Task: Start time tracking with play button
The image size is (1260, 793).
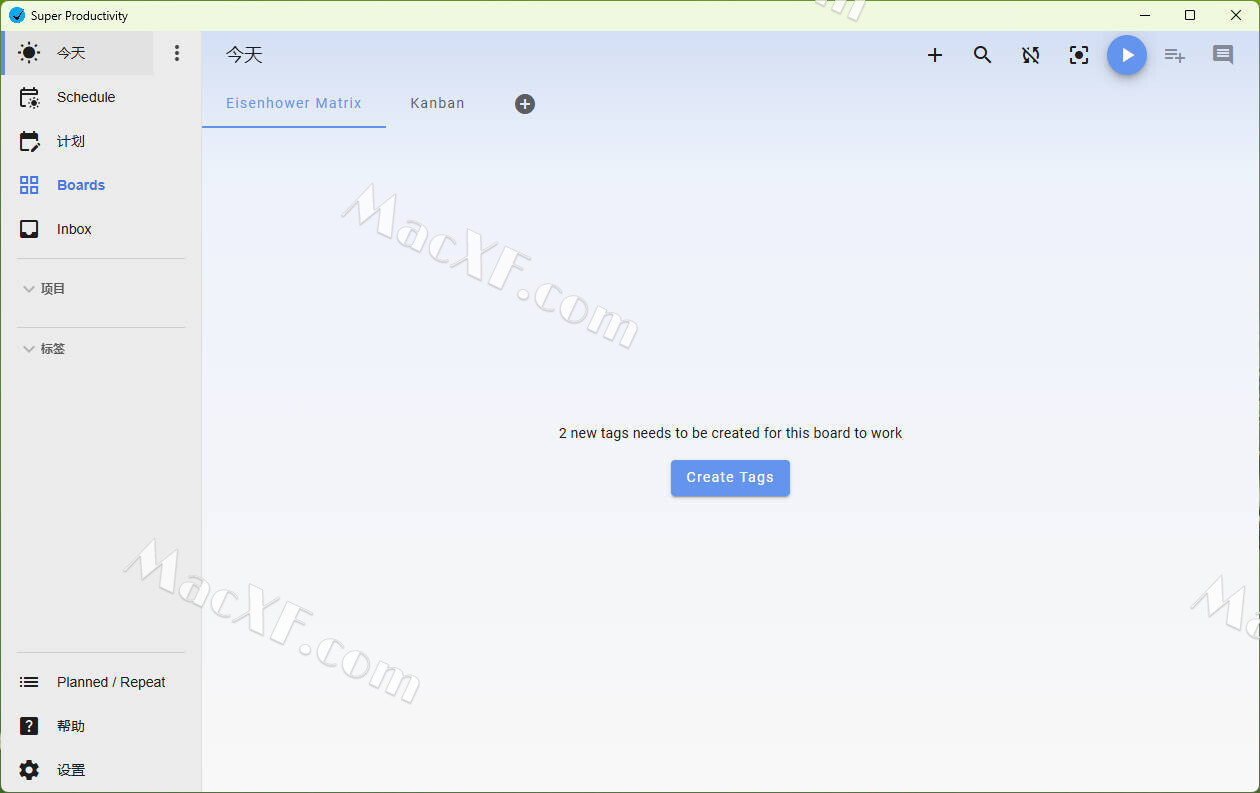Action: tap(1127, 55)
